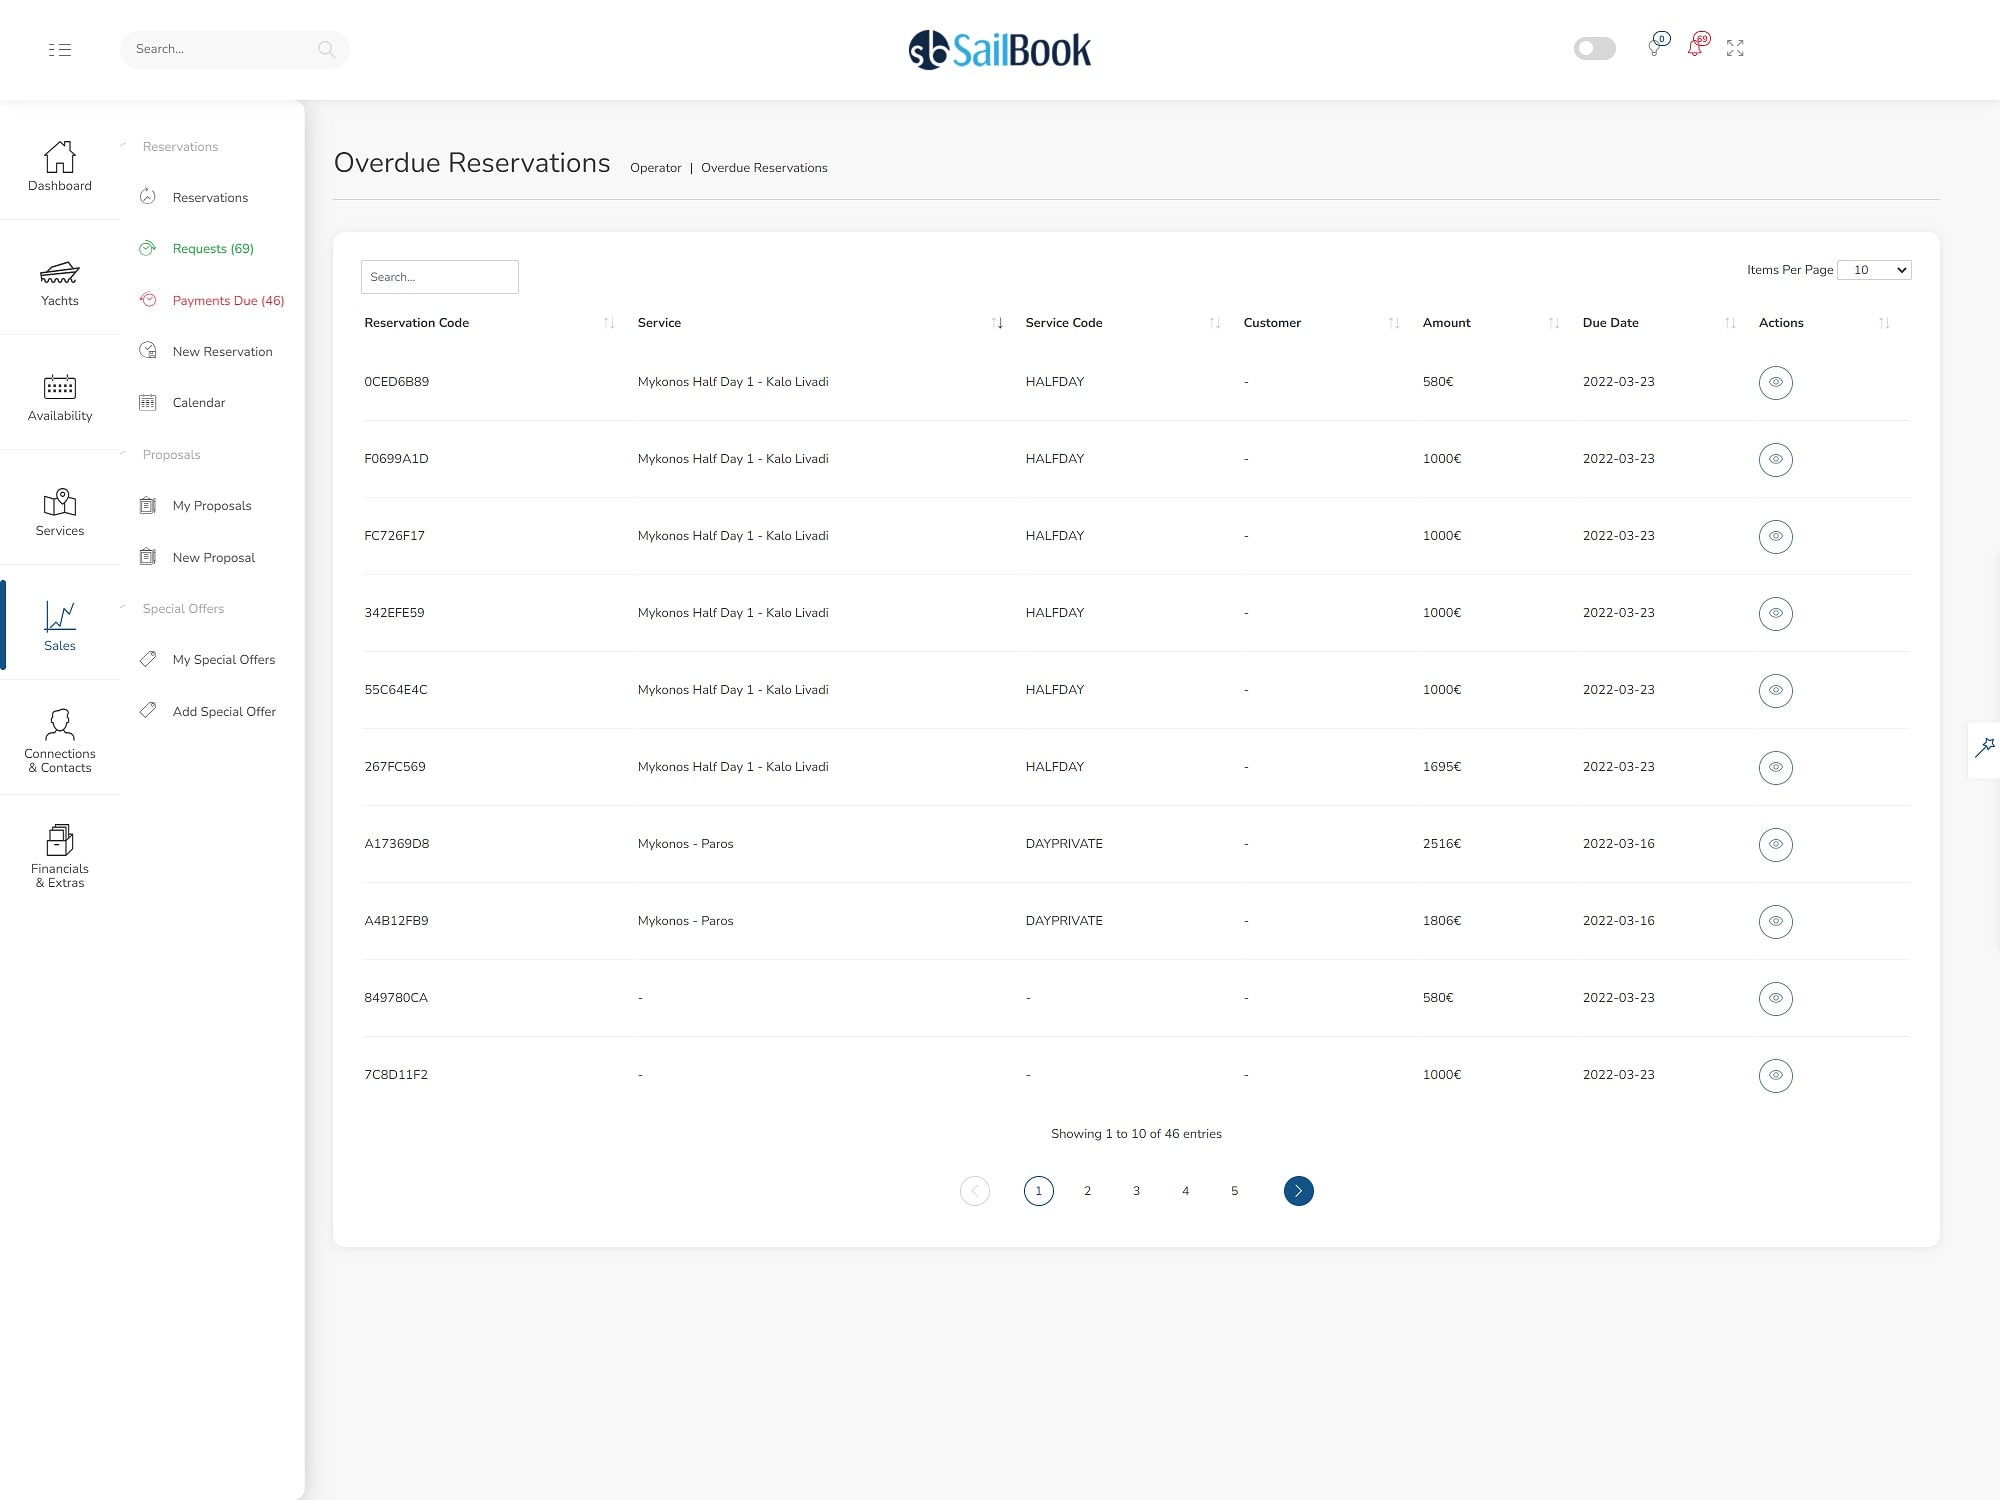
Task: Go to page 3 of results
Action: click(1136, 1191)
